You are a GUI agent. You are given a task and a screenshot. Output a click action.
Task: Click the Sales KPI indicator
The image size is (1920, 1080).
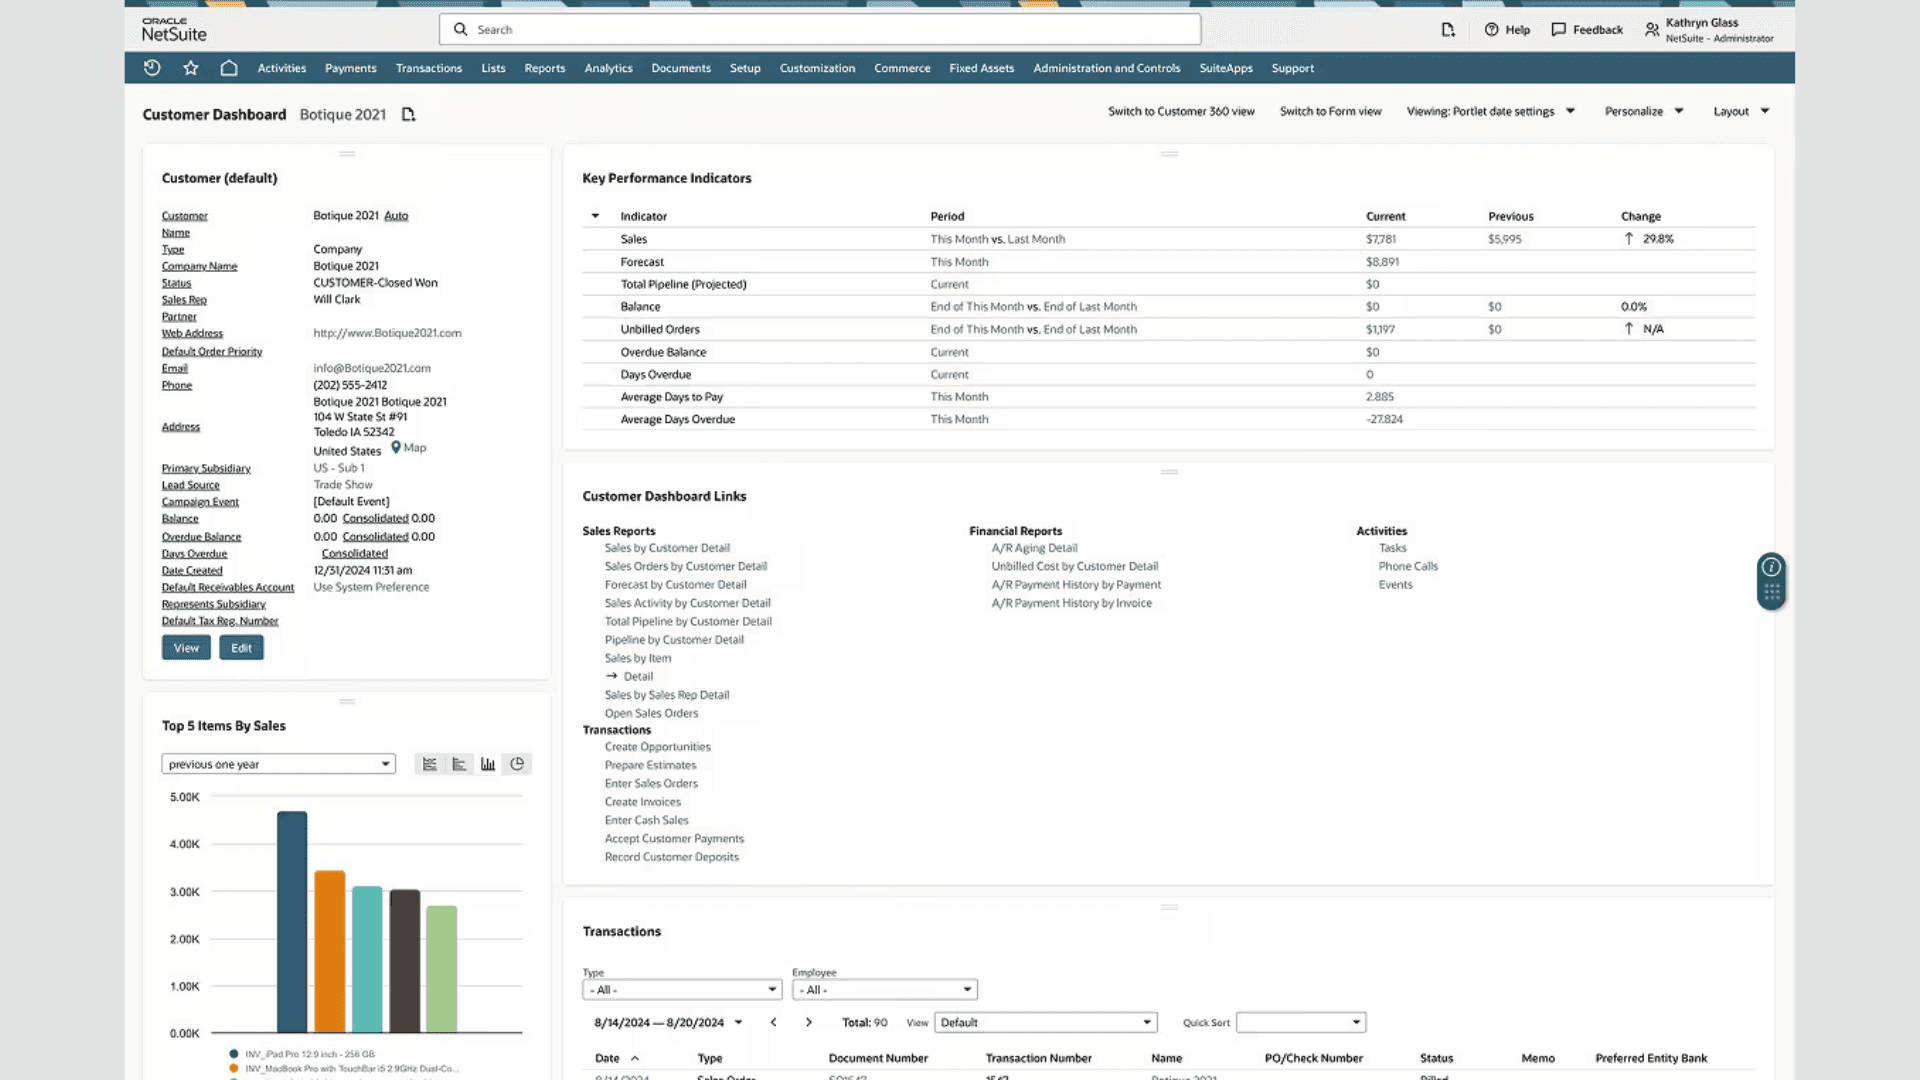tap(633, 239)
